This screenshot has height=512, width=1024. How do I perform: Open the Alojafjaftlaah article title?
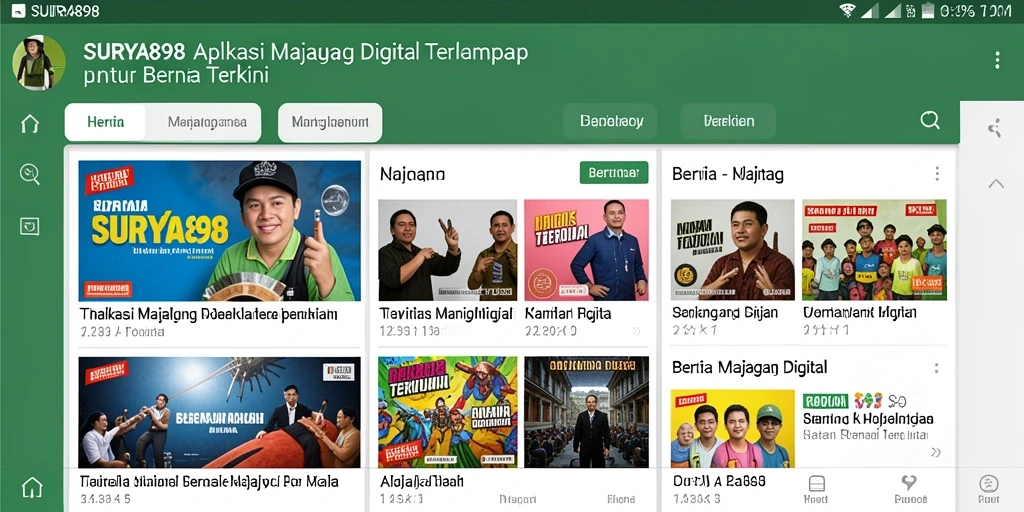coord(421,482)
